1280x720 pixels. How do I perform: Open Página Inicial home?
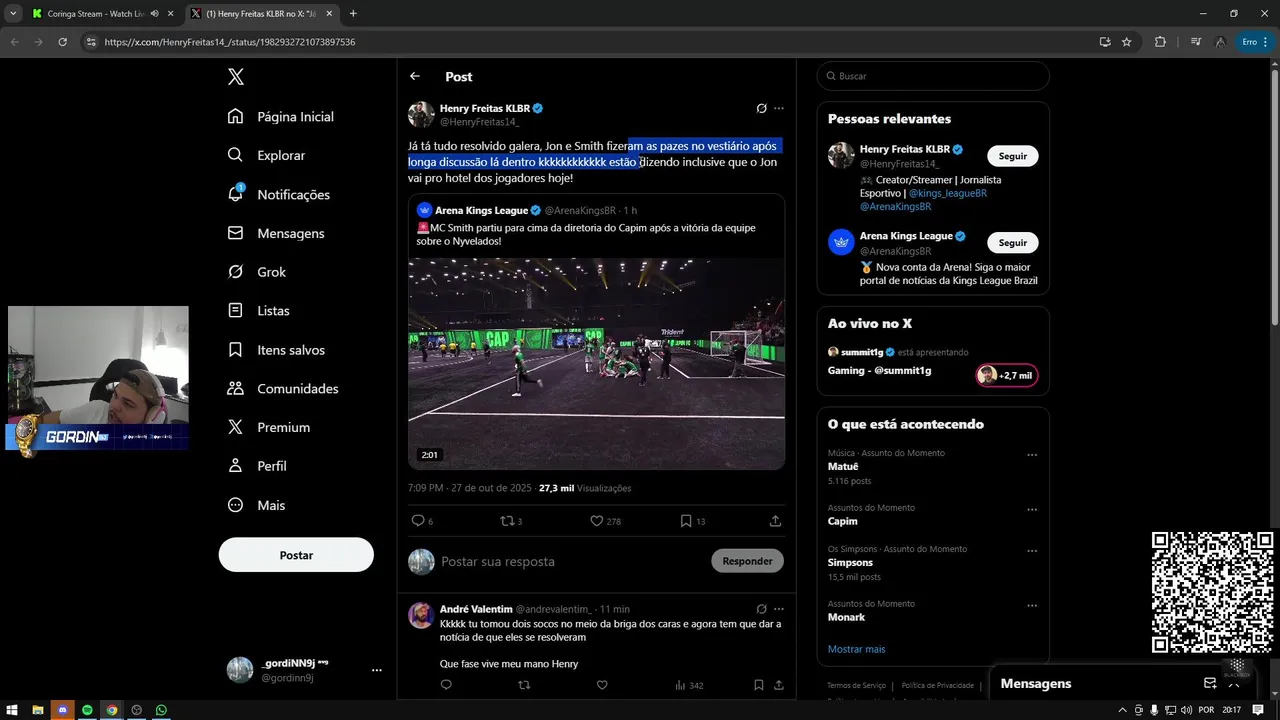(281, 116)
